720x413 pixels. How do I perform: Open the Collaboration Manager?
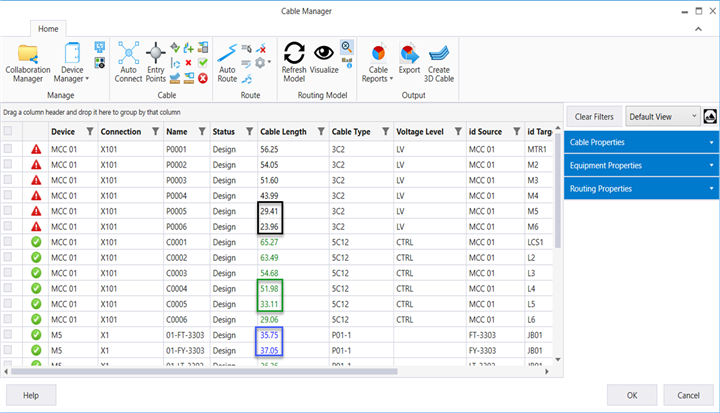(x=28, y=63)
